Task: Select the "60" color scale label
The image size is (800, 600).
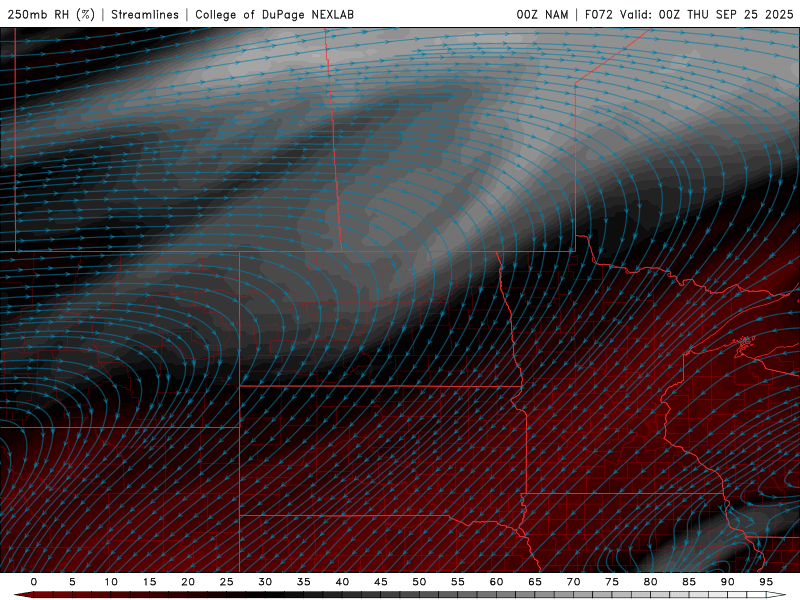Action: click(496, 582)
